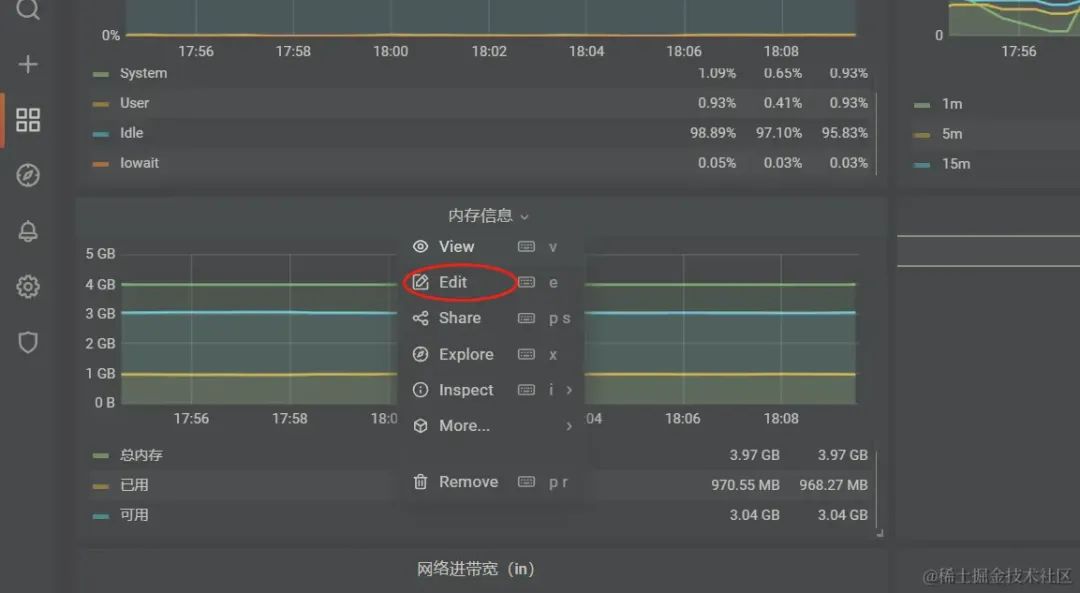Viewport: 1080px width, 593px height.
Task: Click the memory panel resize handle corner
Action: (880, 532)
